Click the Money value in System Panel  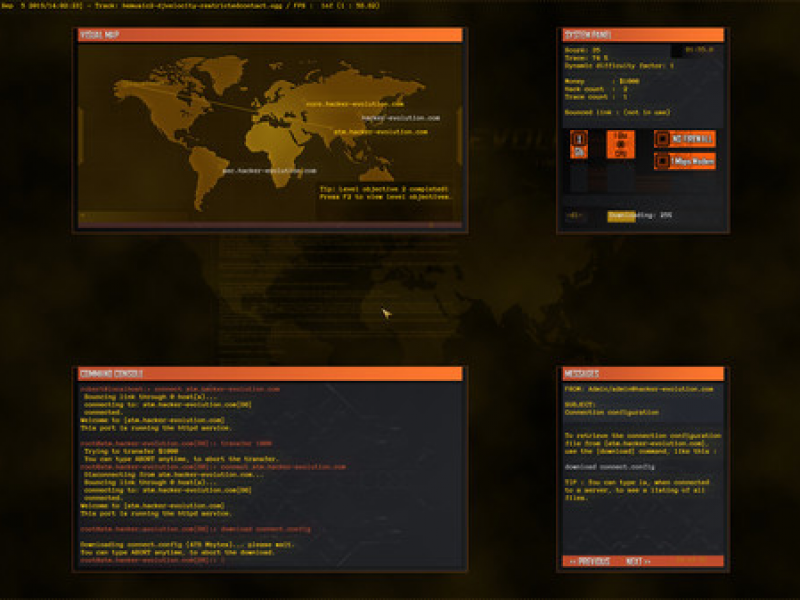tap(629, 81)
